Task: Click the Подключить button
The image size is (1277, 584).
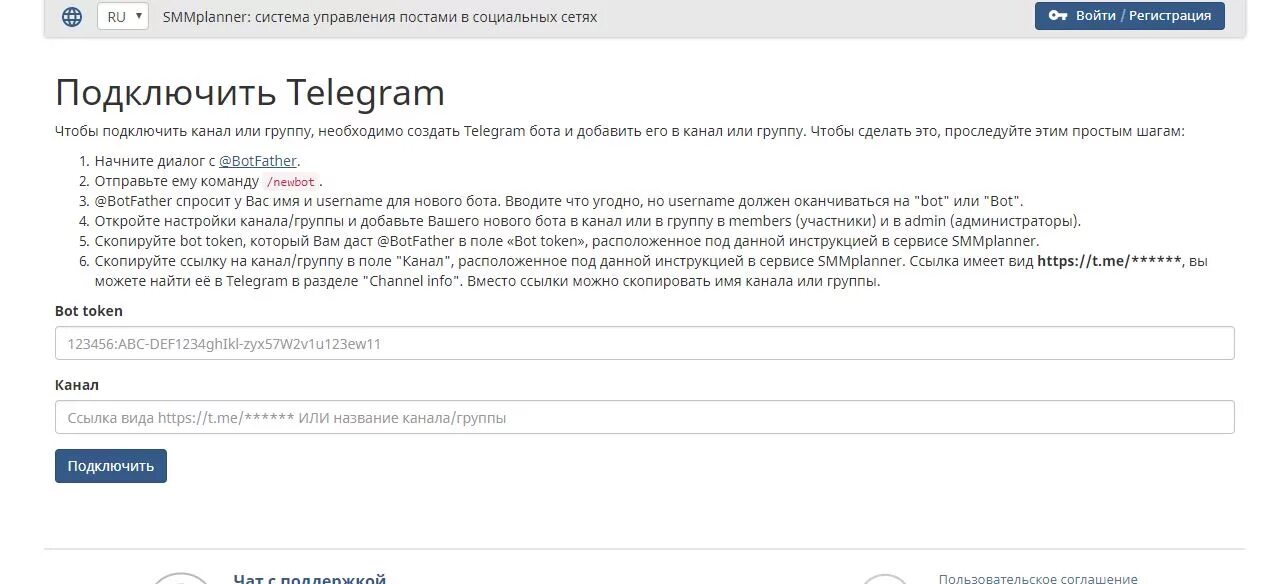Action: [x=111, y=466]
